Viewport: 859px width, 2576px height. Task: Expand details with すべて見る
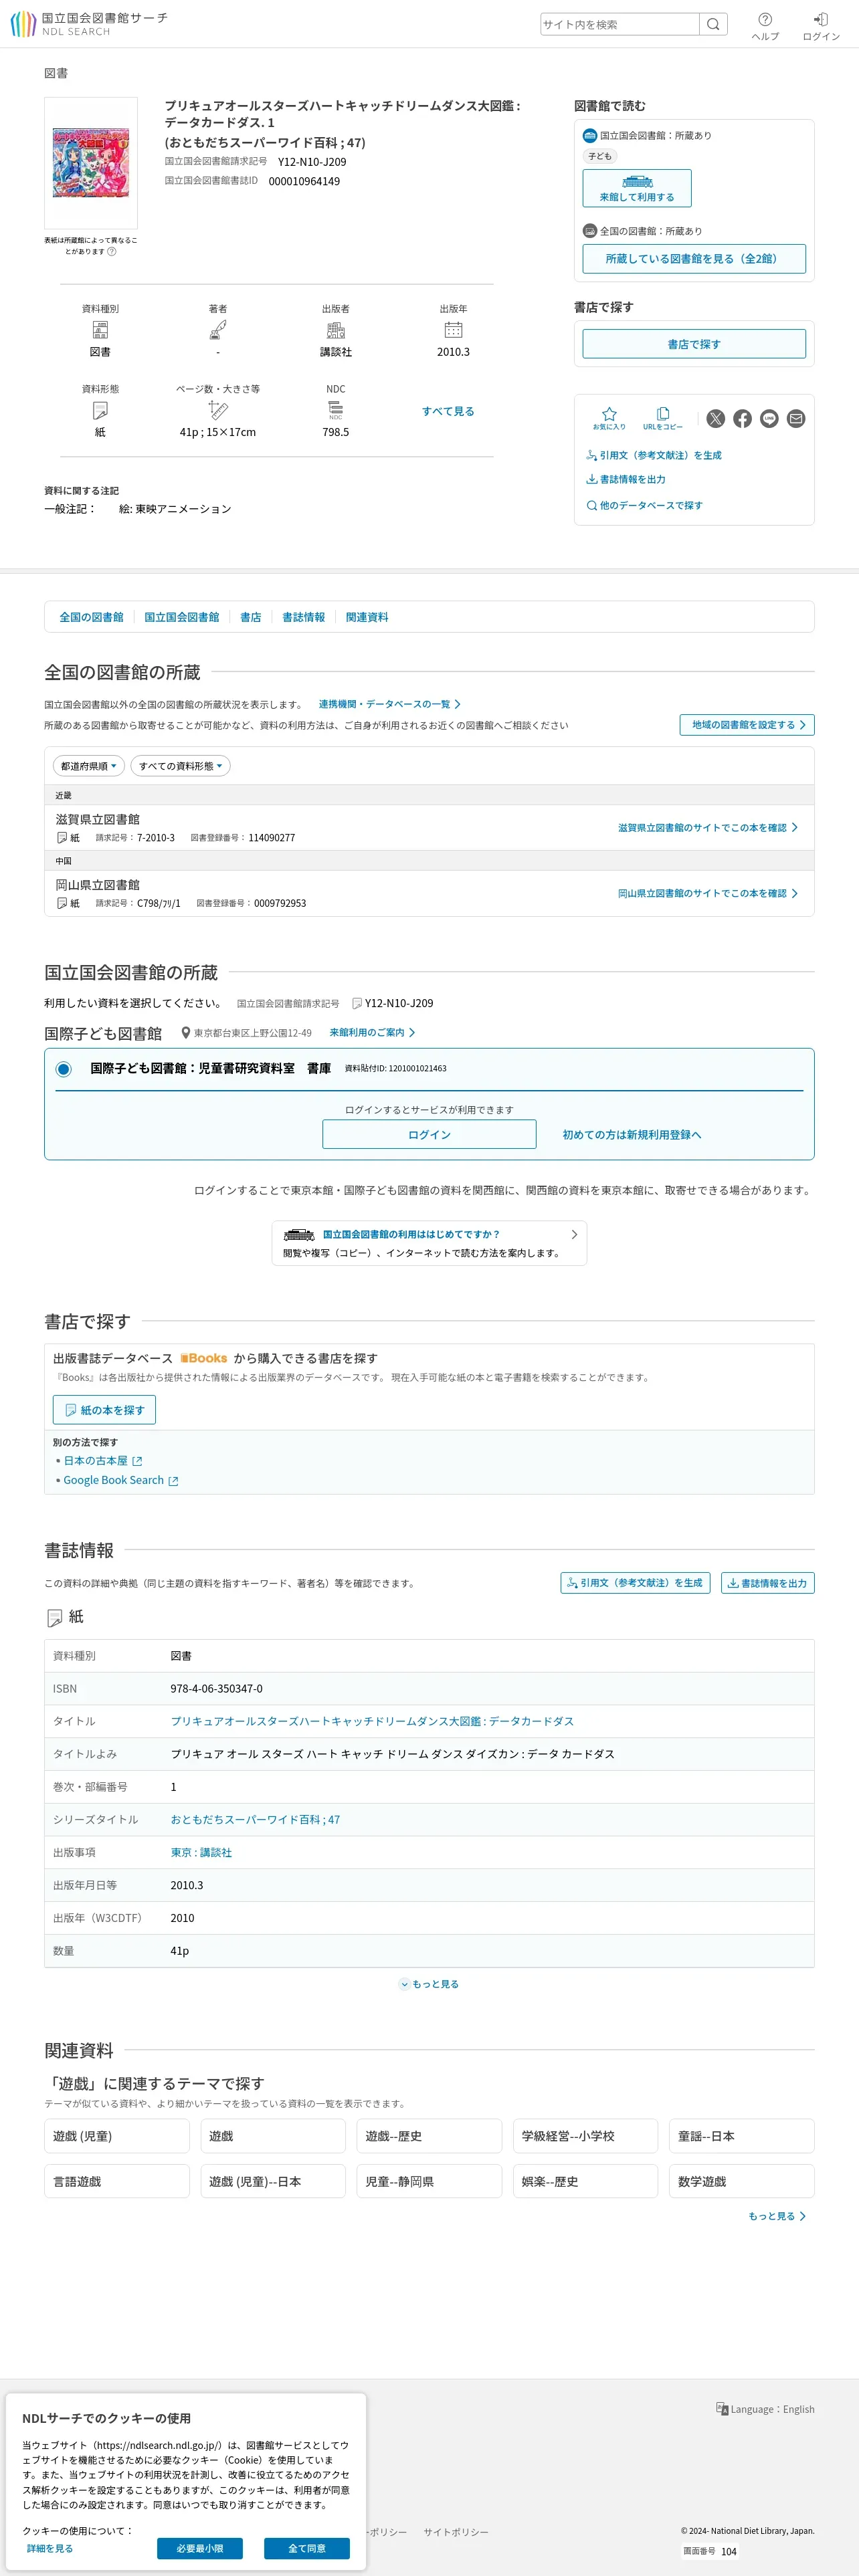tap(448, 411)
